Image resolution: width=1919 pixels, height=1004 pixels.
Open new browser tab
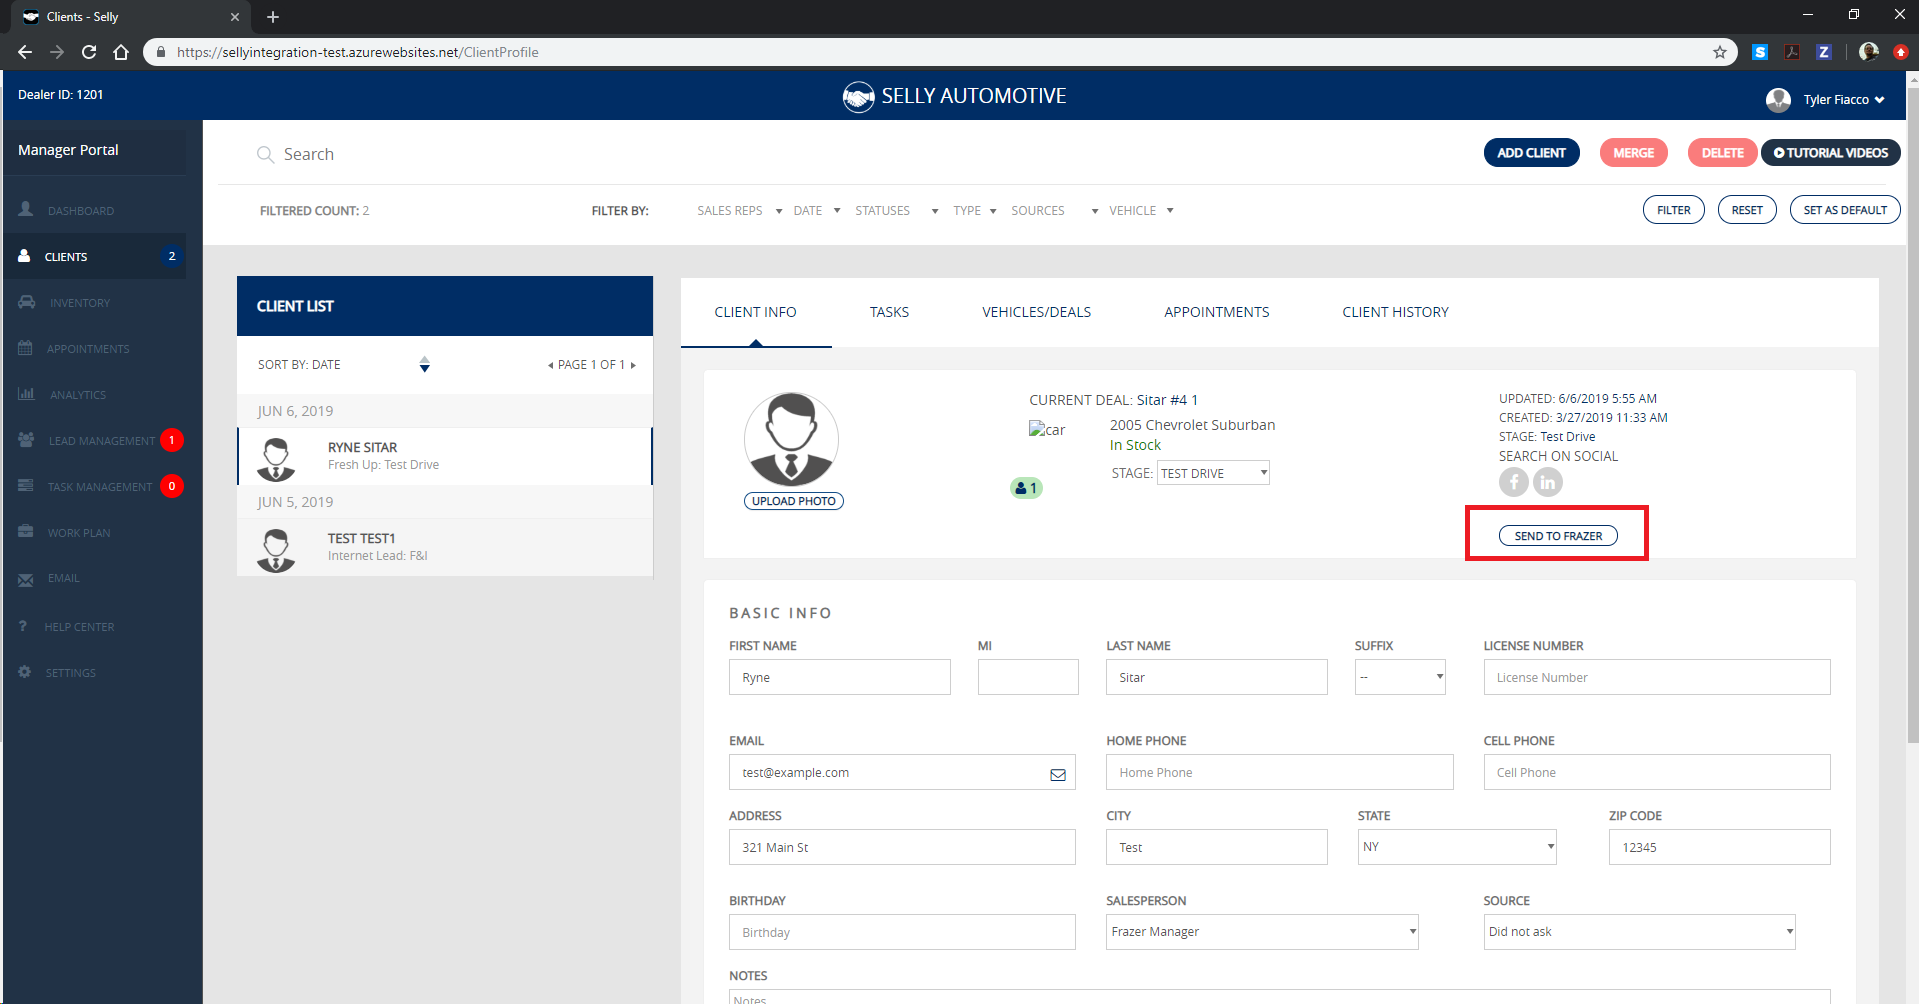click(273, 17)
